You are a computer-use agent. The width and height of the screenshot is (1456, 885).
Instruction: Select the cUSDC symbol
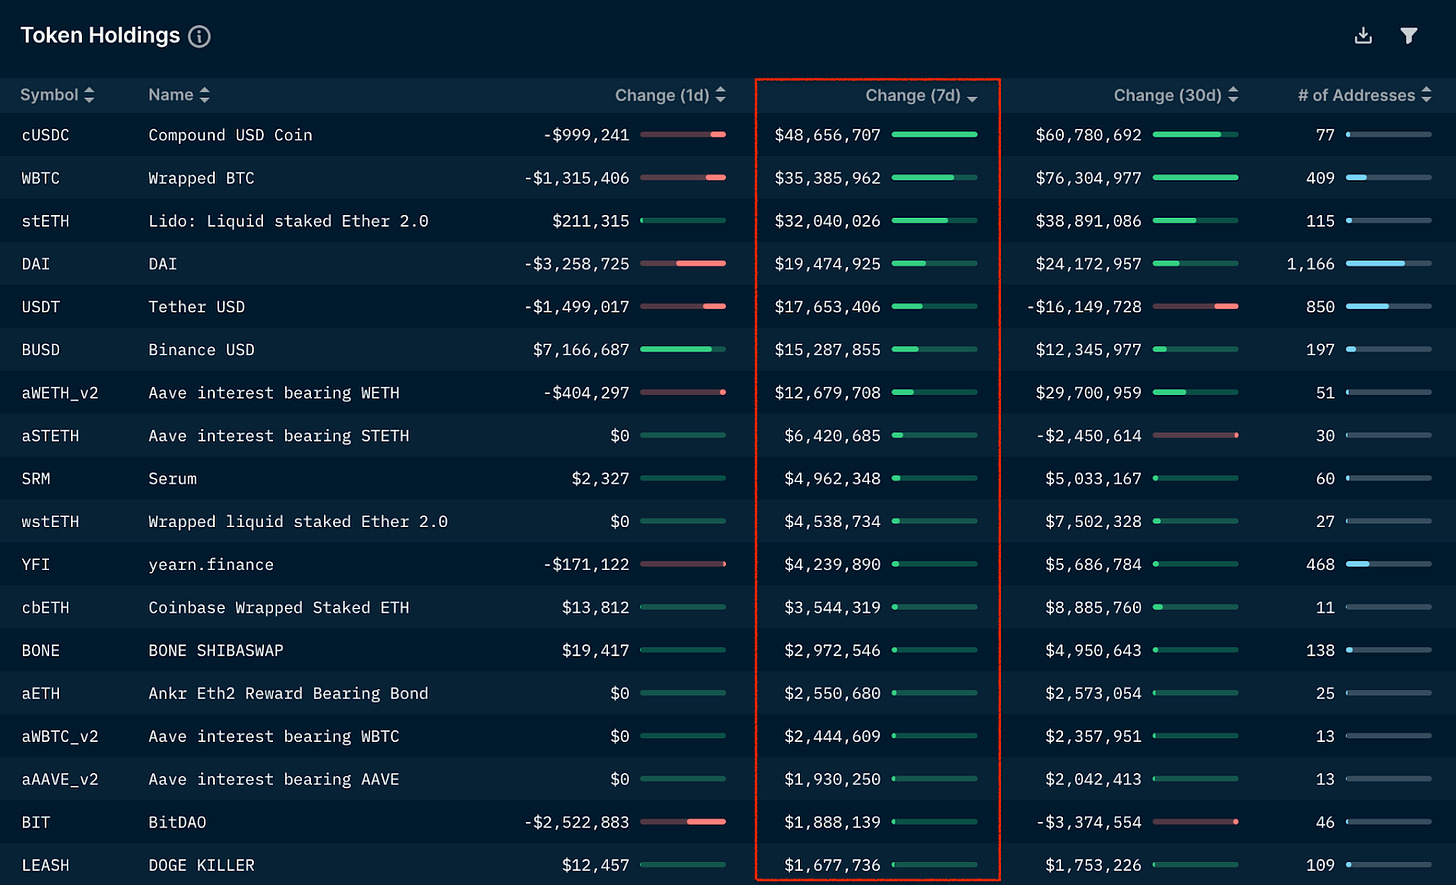(x=46, y=135)
